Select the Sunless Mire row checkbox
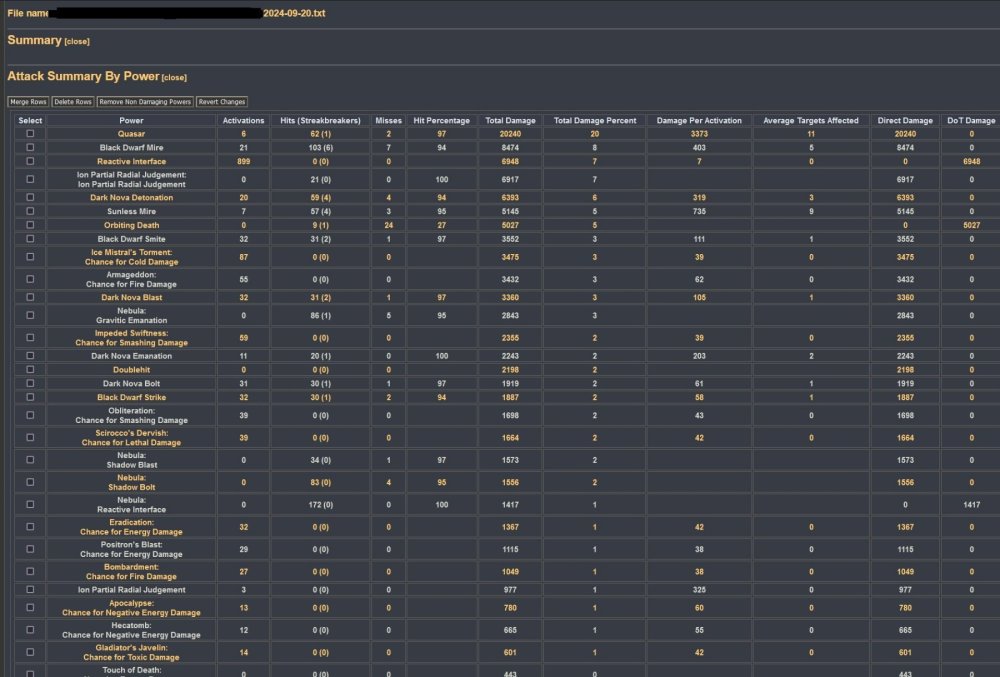This screenshot has height=677, width=1000. pos(30,211)
